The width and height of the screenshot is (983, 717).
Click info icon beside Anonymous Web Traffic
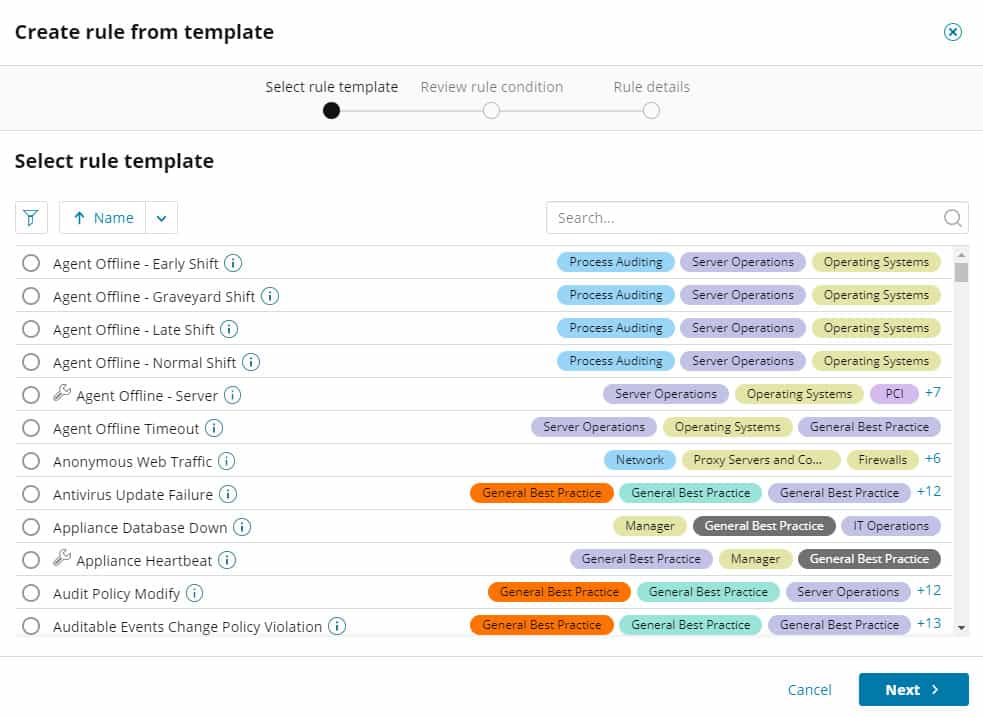[x=226, y=461]
